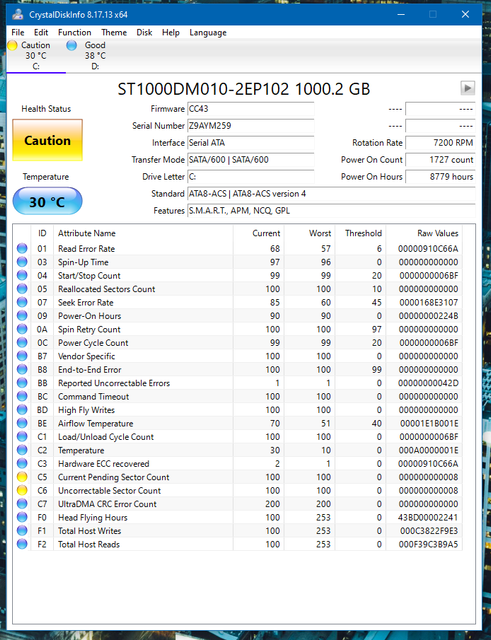Open the Function menu

(75, 33)
